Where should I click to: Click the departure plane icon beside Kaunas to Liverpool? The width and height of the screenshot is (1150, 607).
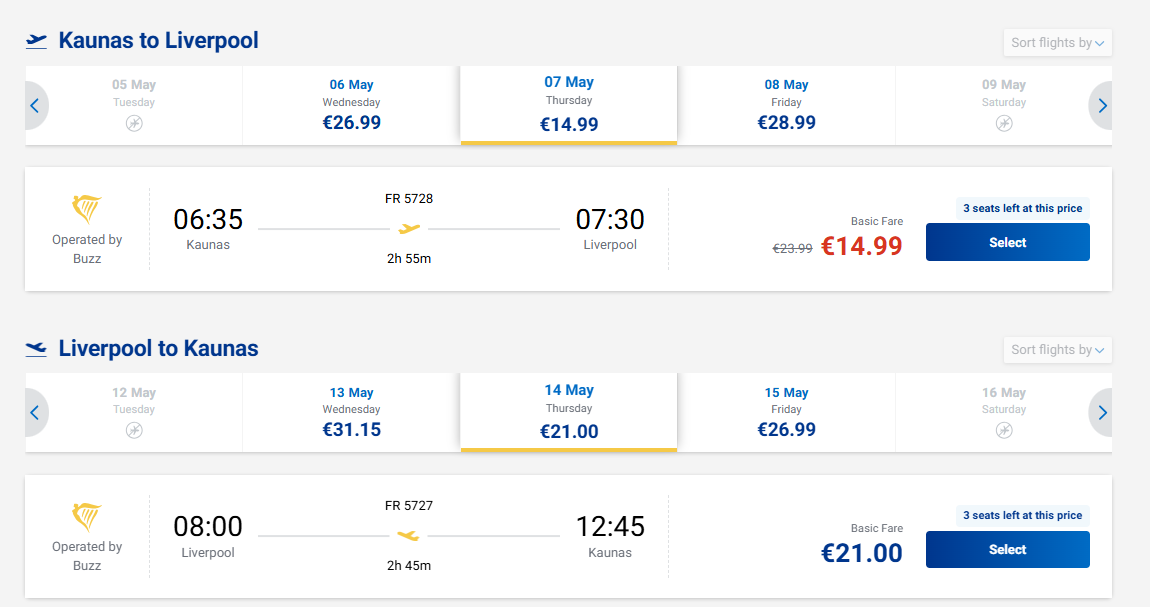(x=36, y=41)
